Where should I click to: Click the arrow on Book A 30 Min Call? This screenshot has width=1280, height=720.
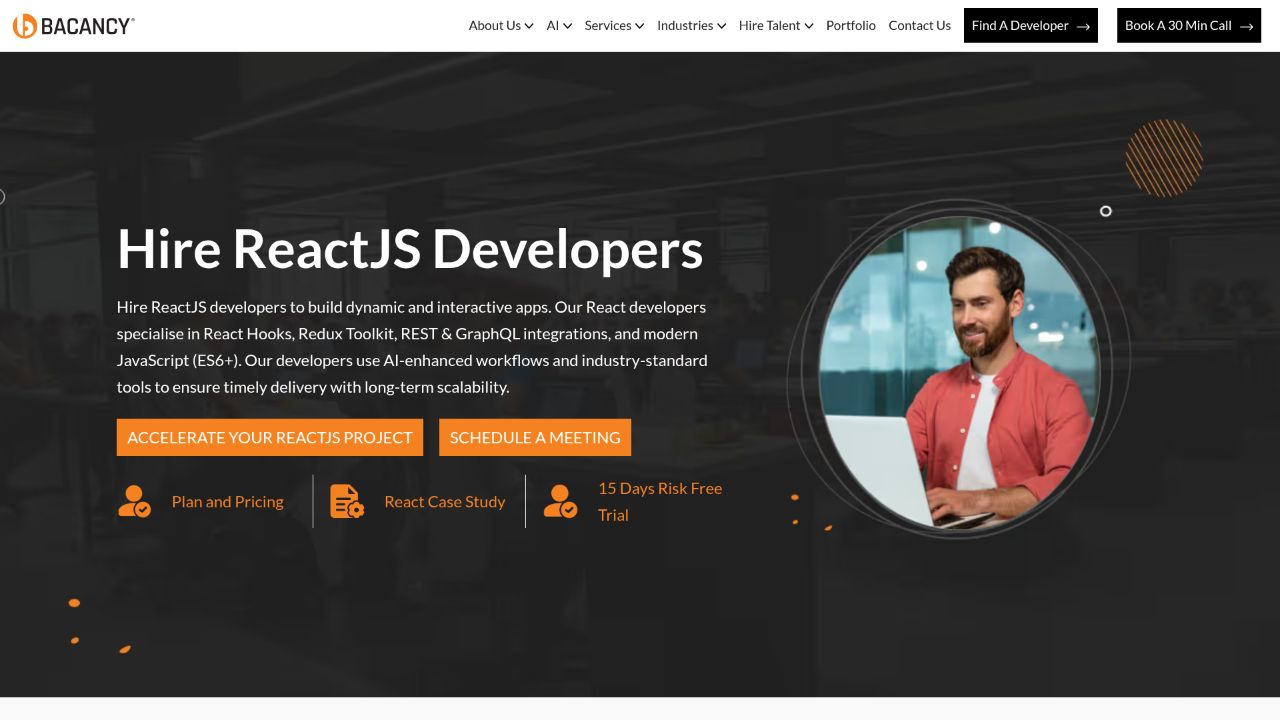[x=1246, y=26]
